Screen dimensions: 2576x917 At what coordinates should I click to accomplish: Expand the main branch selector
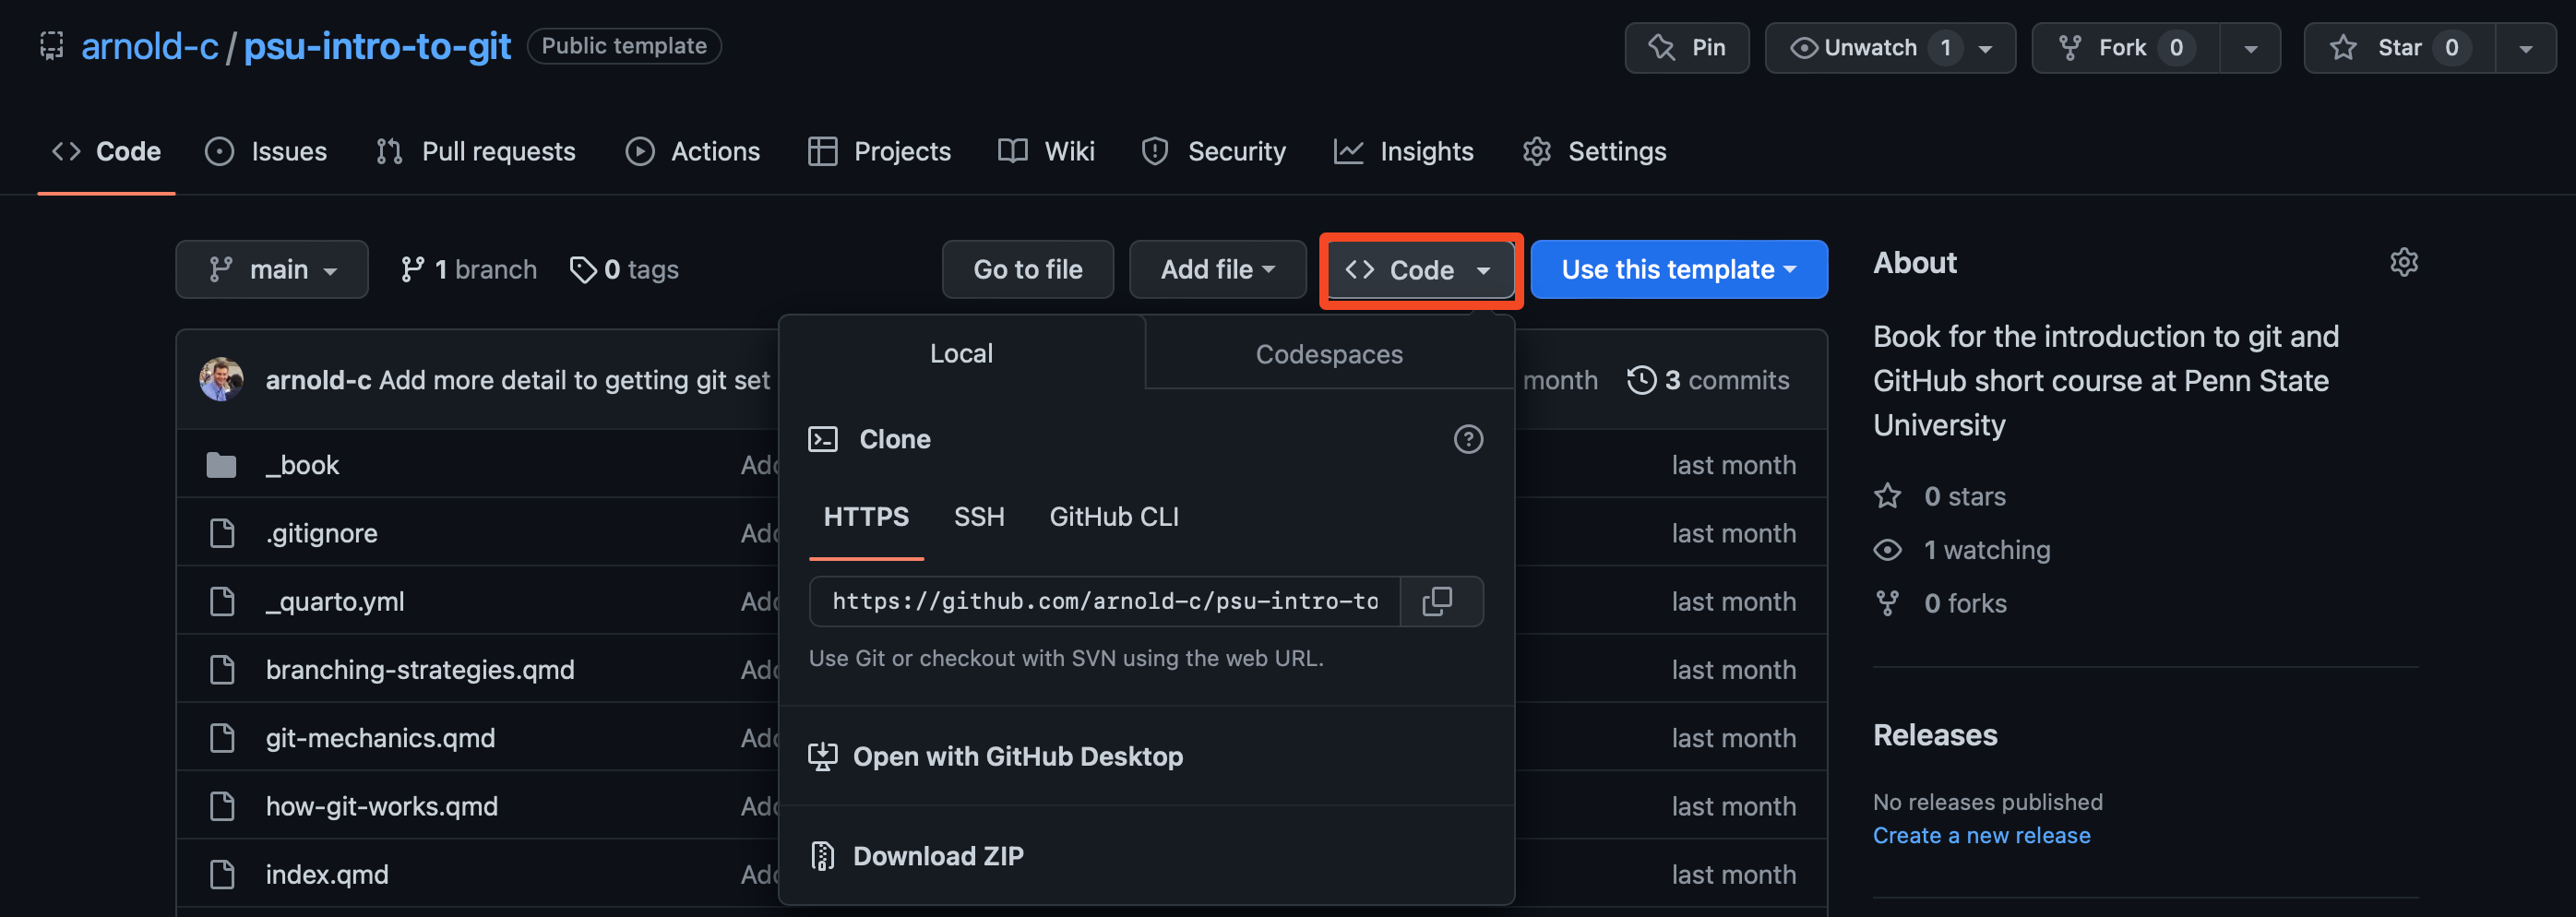pyautogui.click(x=272, y=269)
